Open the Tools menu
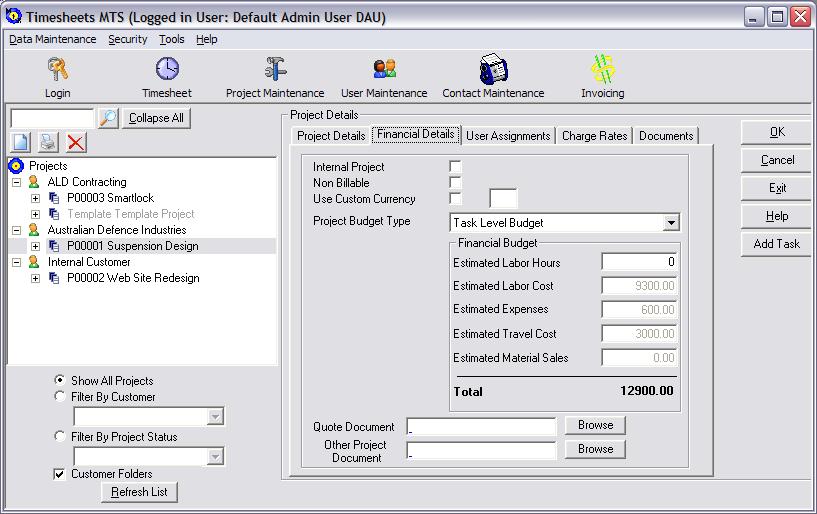This screenshot has height=514, width=817. pos(172,40)
